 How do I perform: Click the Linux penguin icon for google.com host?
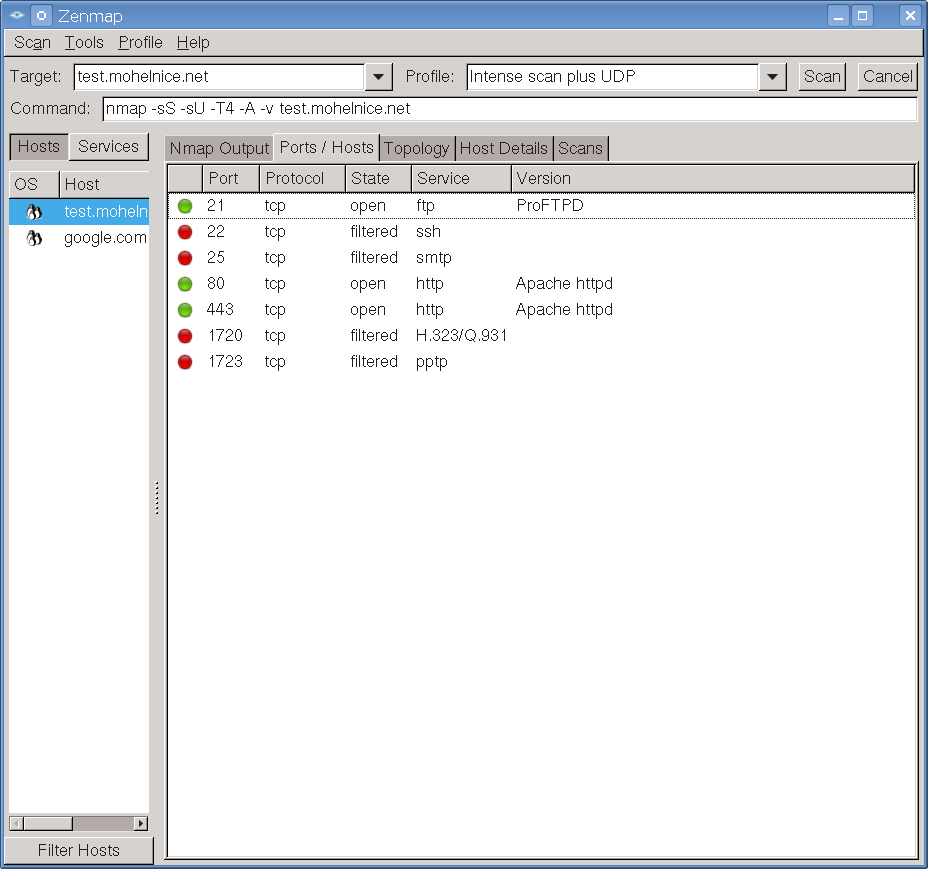(x=34, y=238)
